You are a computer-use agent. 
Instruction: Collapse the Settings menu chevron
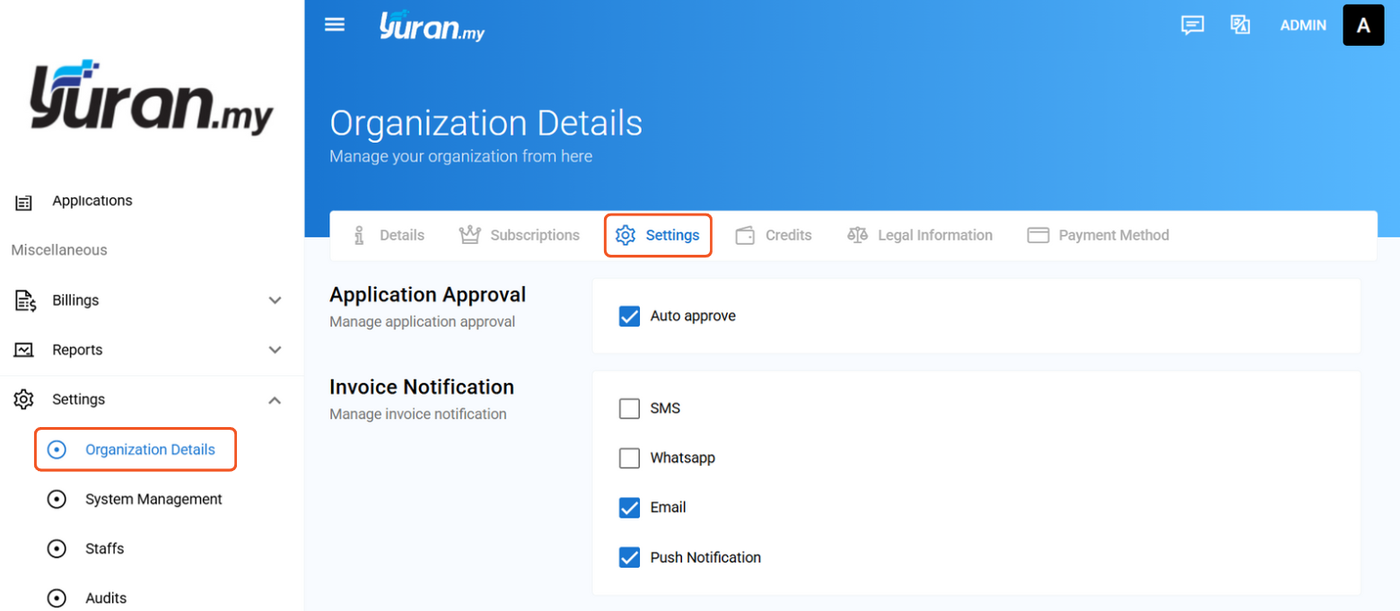pyautogui.click(x=275, y=400)
